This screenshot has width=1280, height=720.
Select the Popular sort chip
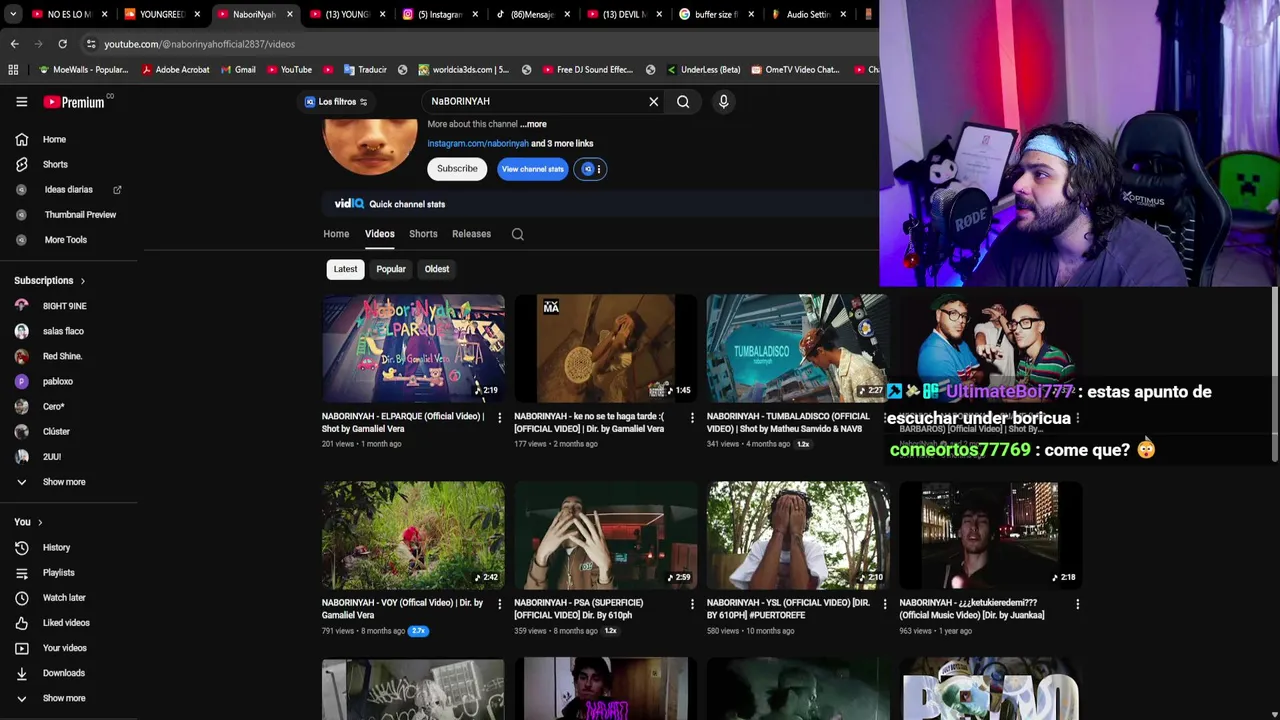click(x=391, y=269)
